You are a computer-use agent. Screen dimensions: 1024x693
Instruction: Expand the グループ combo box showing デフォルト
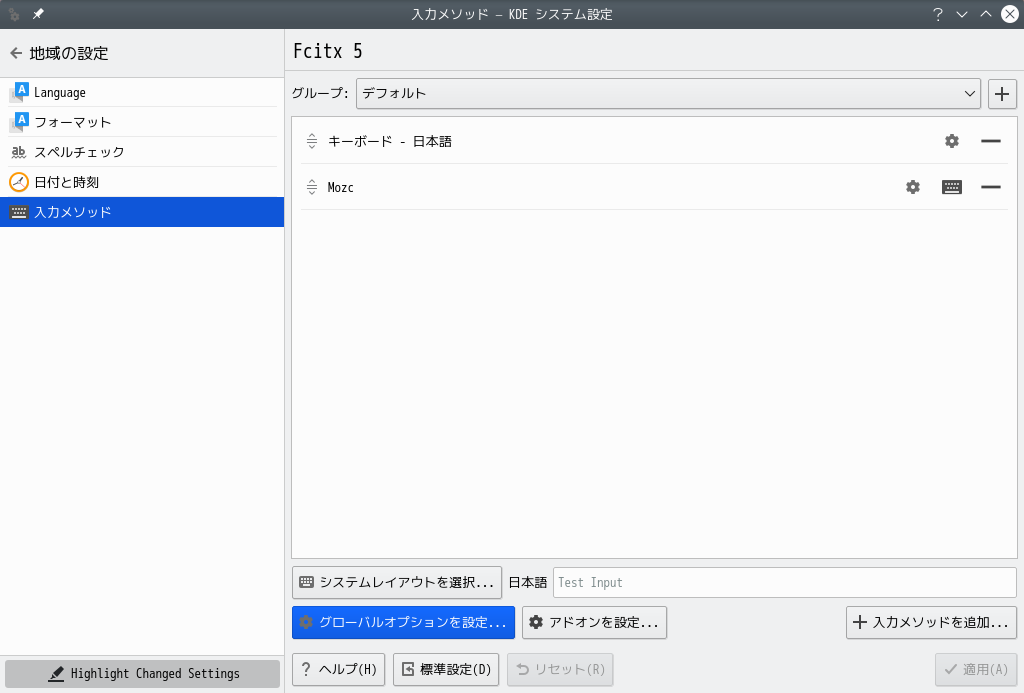click(668, 93)
